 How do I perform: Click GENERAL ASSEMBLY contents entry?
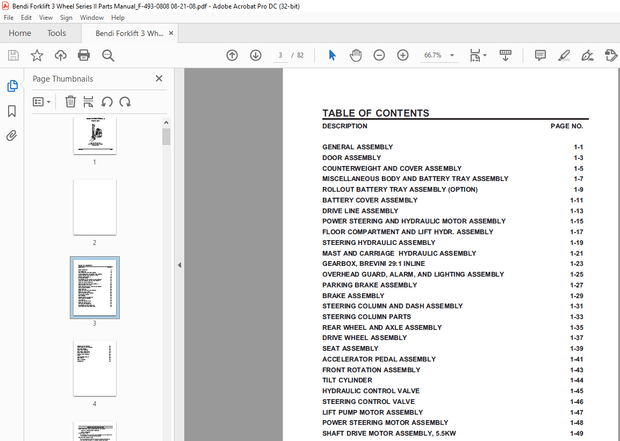[x=357, y=147]
